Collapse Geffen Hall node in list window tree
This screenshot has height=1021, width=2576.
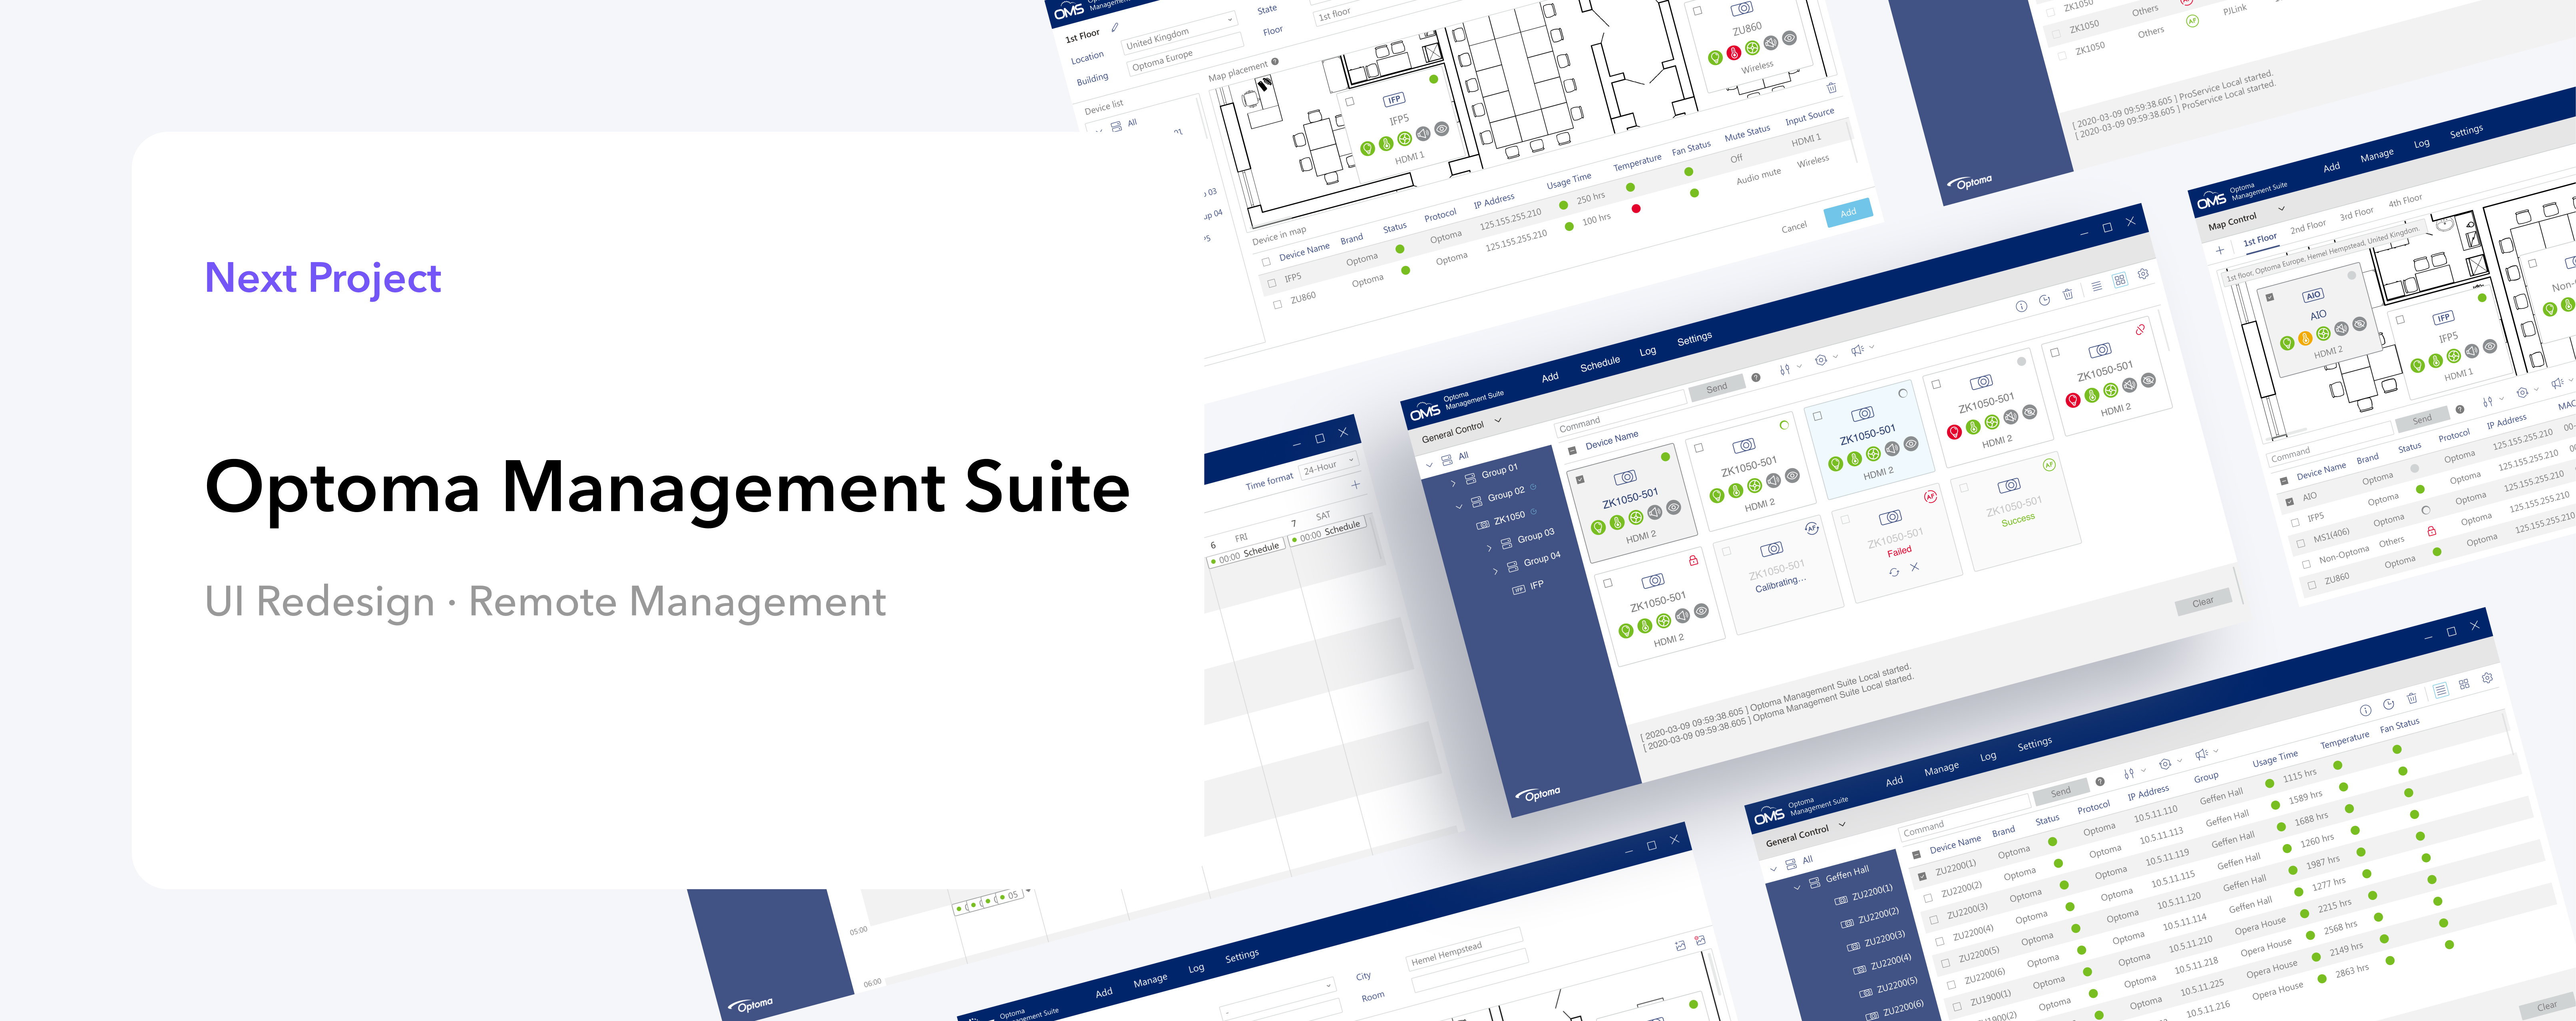tap(1797, 887)
